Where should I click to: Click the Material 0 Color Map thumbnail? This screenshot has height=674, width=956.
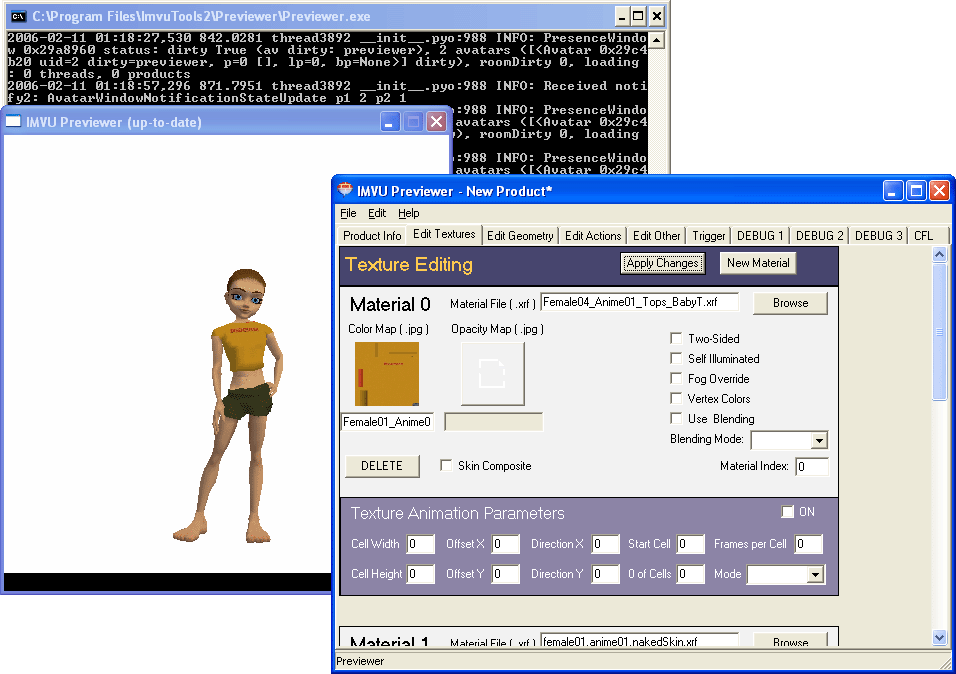pos(387,374)
